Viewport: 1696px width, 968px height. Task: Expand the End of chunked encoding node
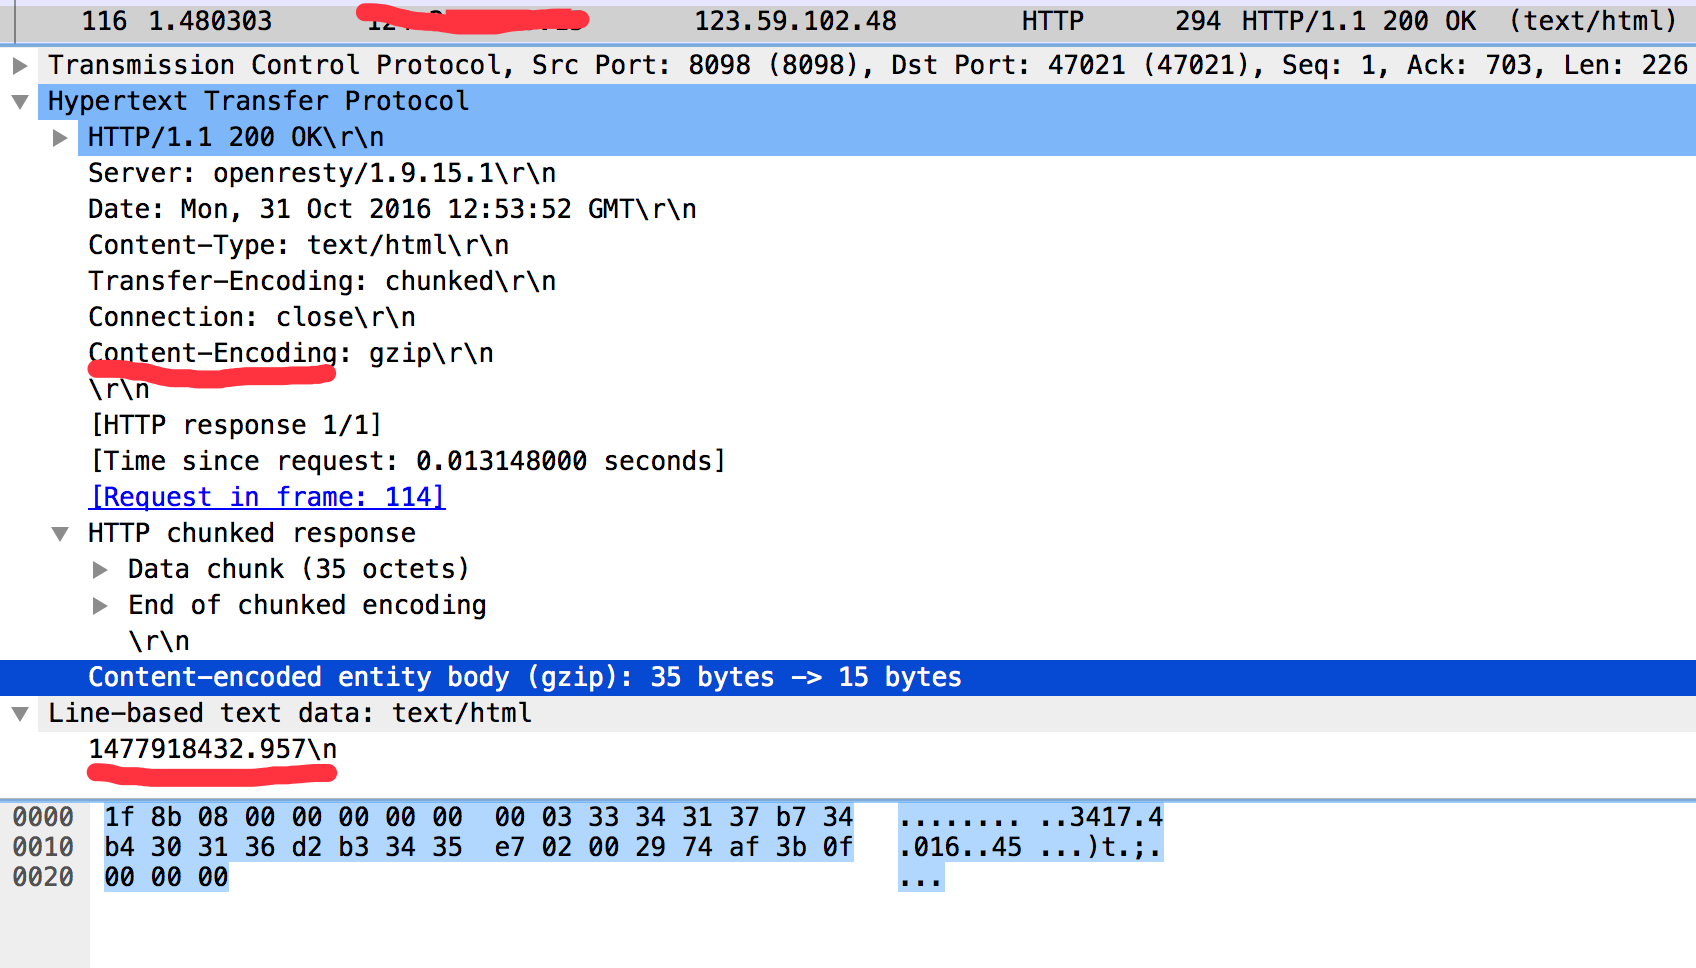point(100,606)
